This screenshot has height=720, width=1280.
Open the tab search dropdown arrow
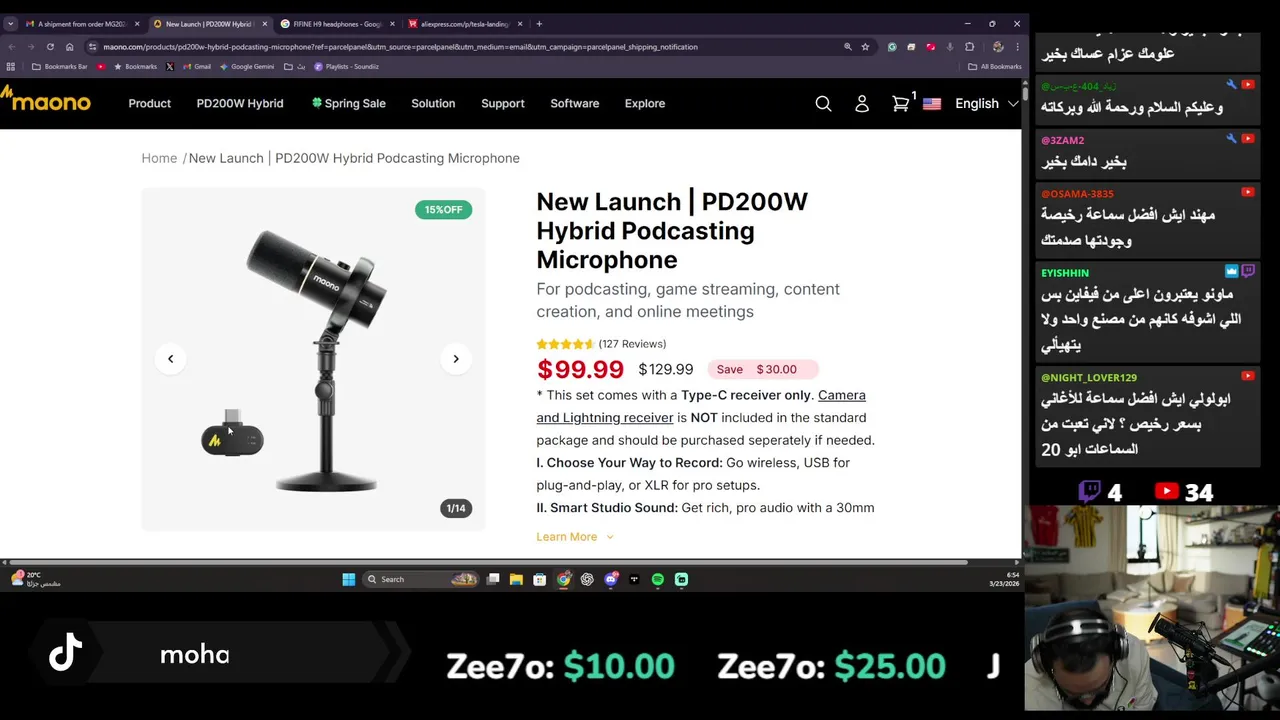10,24
